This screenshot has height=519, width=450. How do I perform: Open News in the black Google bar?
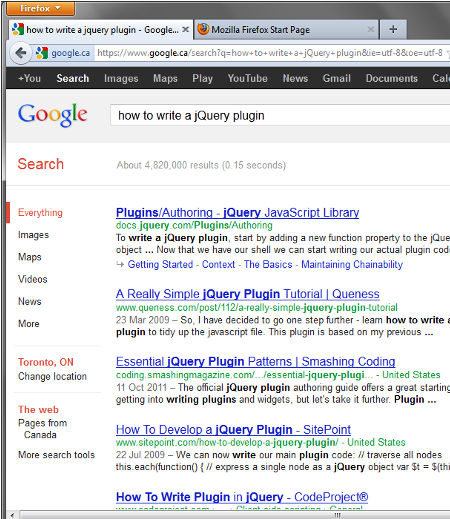coord(295,78)
